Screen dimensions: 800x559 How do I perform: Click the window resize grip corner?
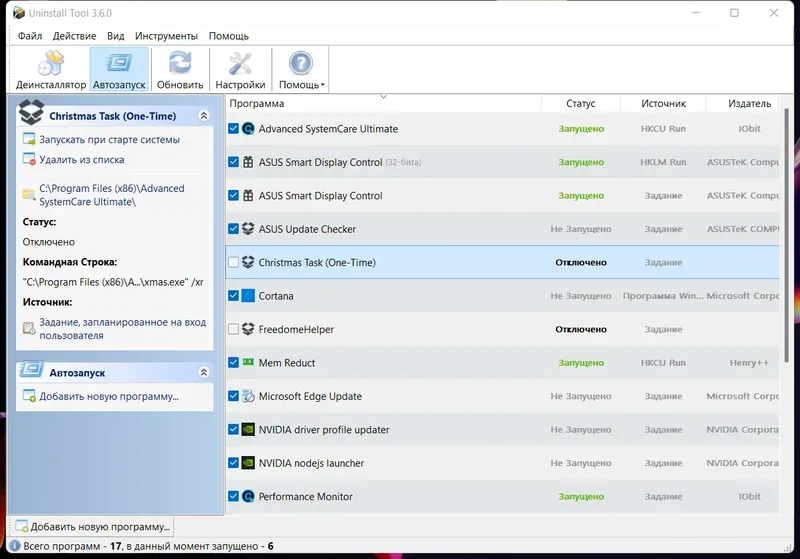pos(788,547)
